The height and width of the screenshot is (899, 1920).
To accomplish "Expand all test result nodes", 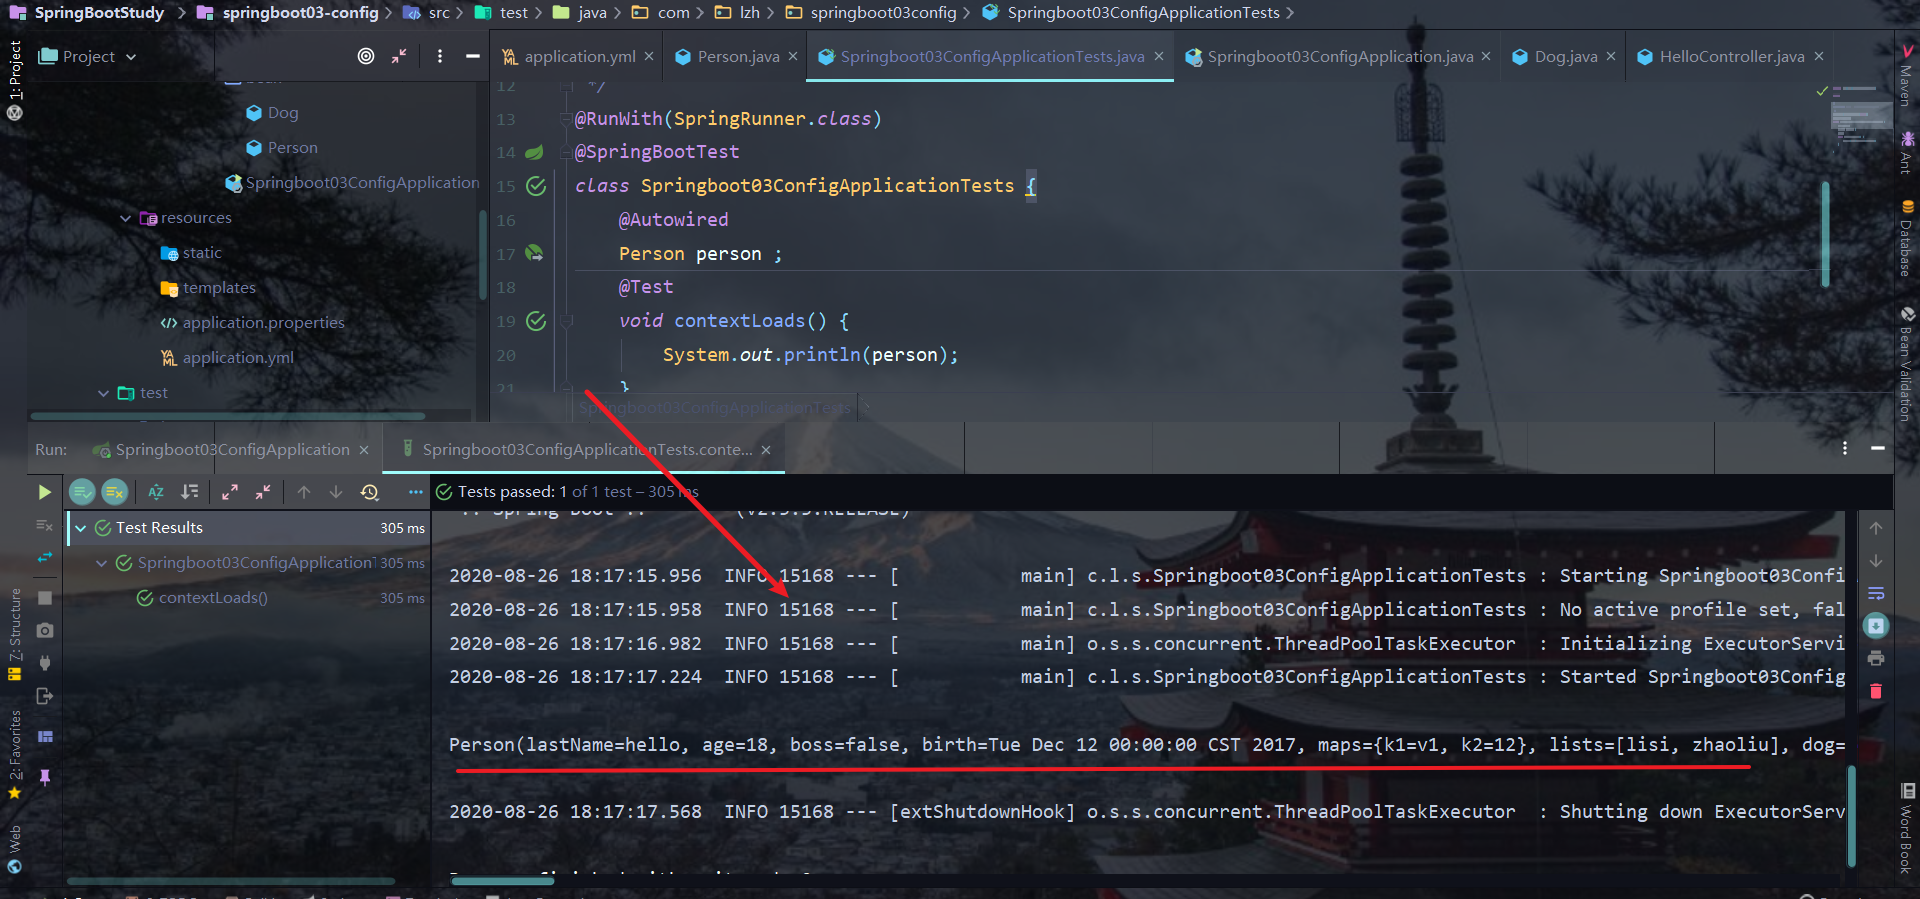I will (x=230, y=492).
